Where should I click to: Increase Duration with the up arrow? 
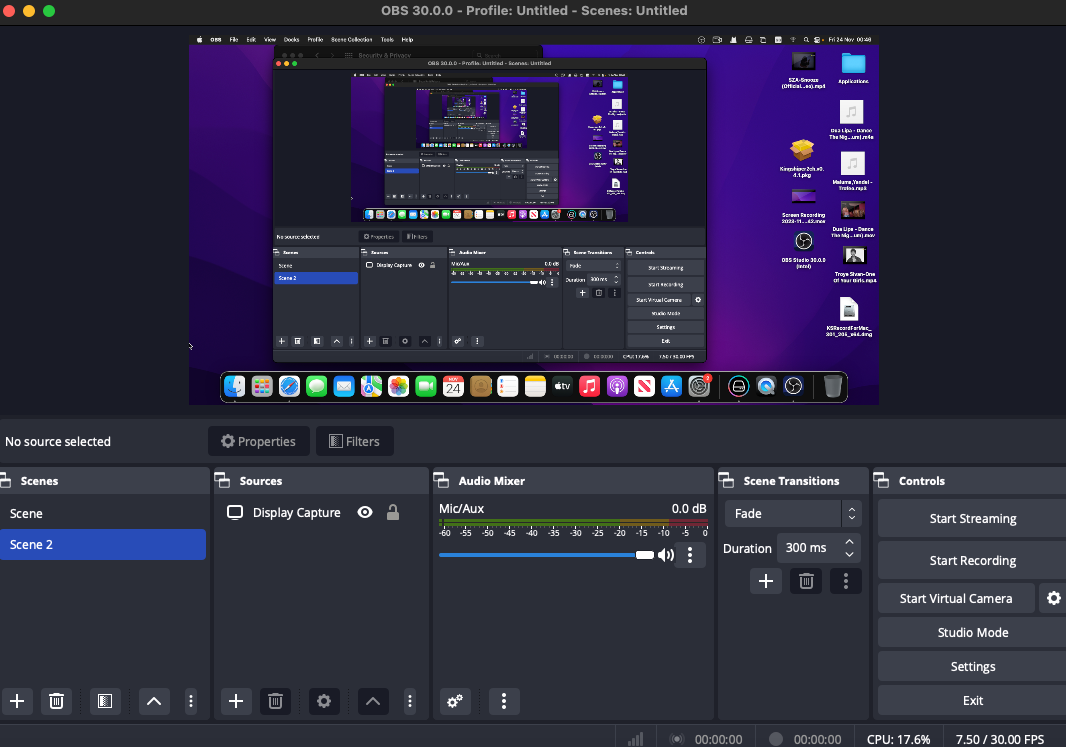click(849, 542)
